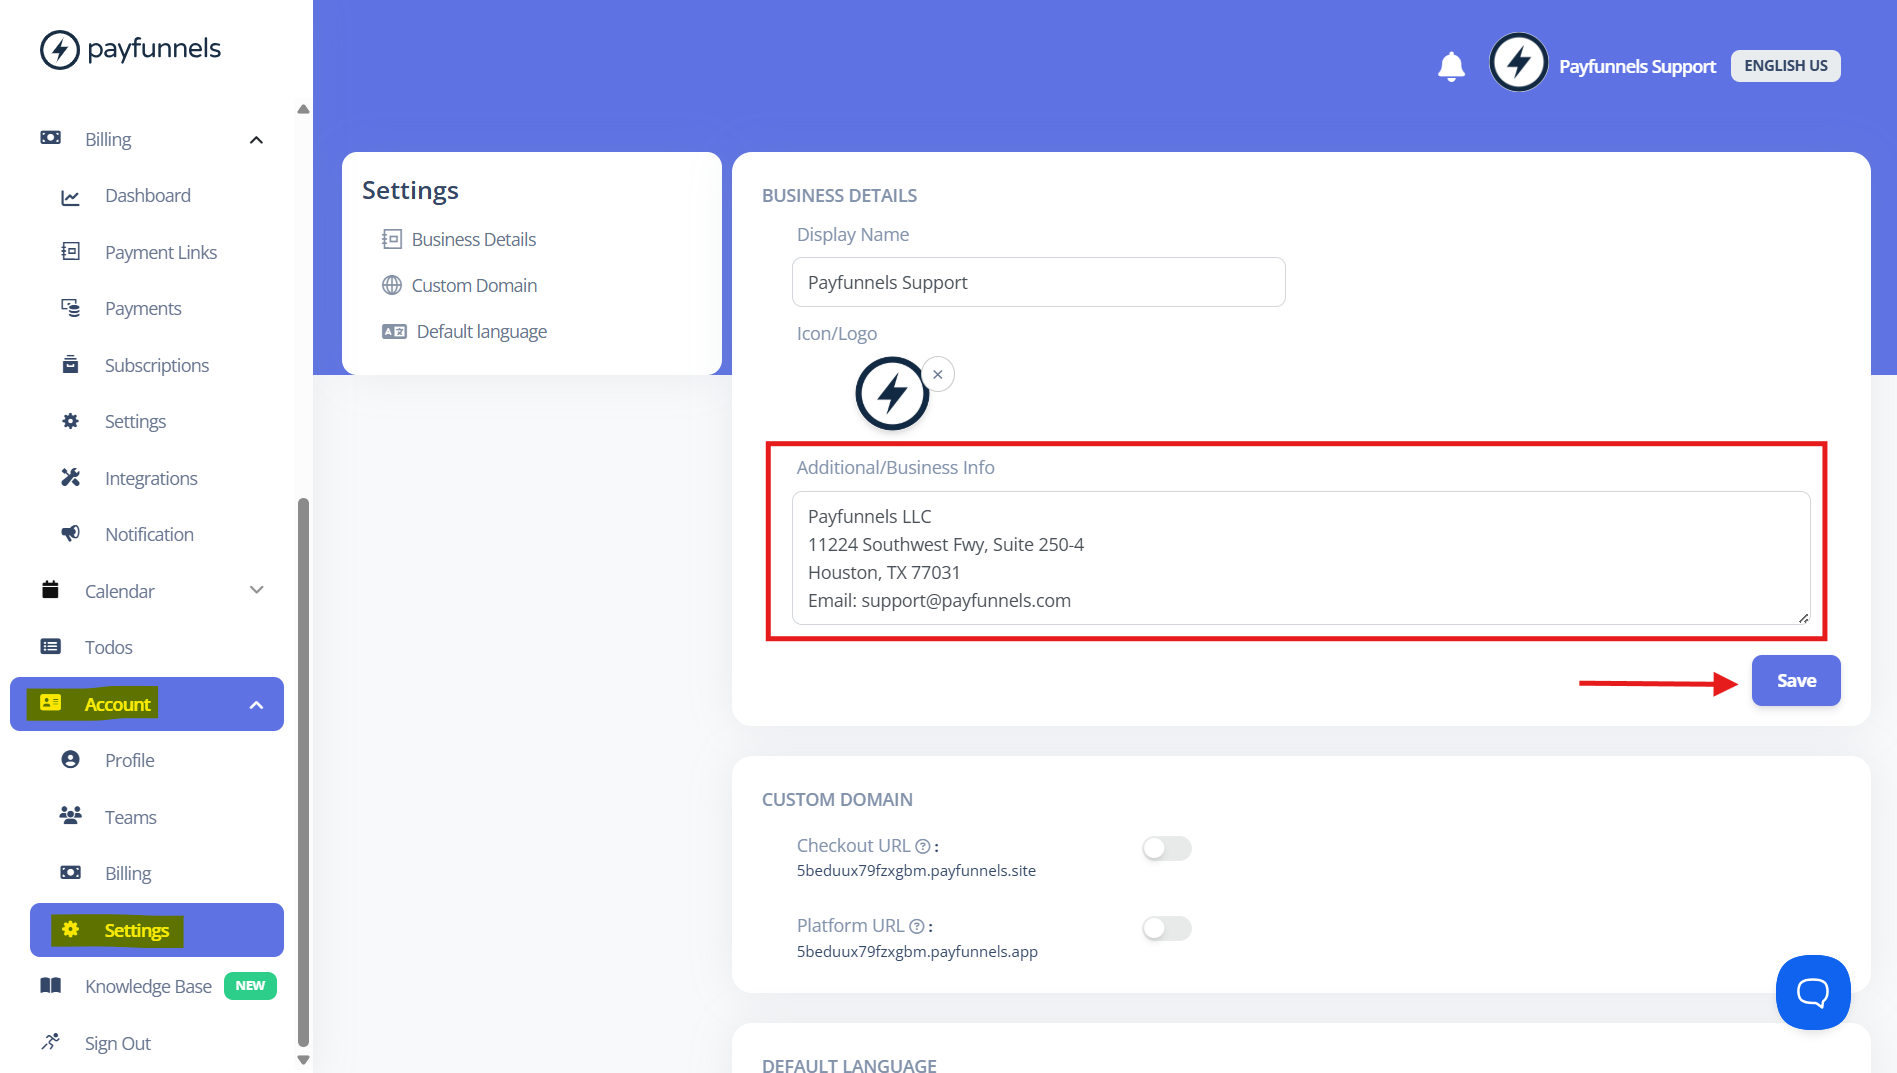Go to Profile under Account
Viewport: 1897px width, 1073px height.
coord(130,761)
